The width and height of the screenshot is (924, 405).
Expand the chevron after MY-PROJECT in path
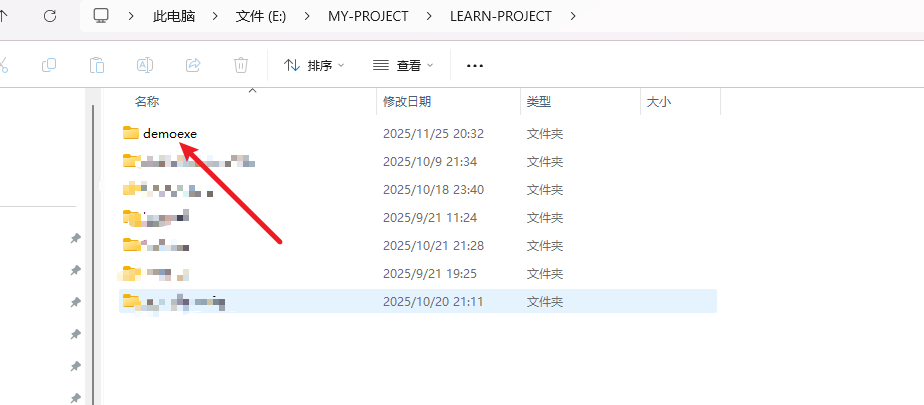pos(429,16)
